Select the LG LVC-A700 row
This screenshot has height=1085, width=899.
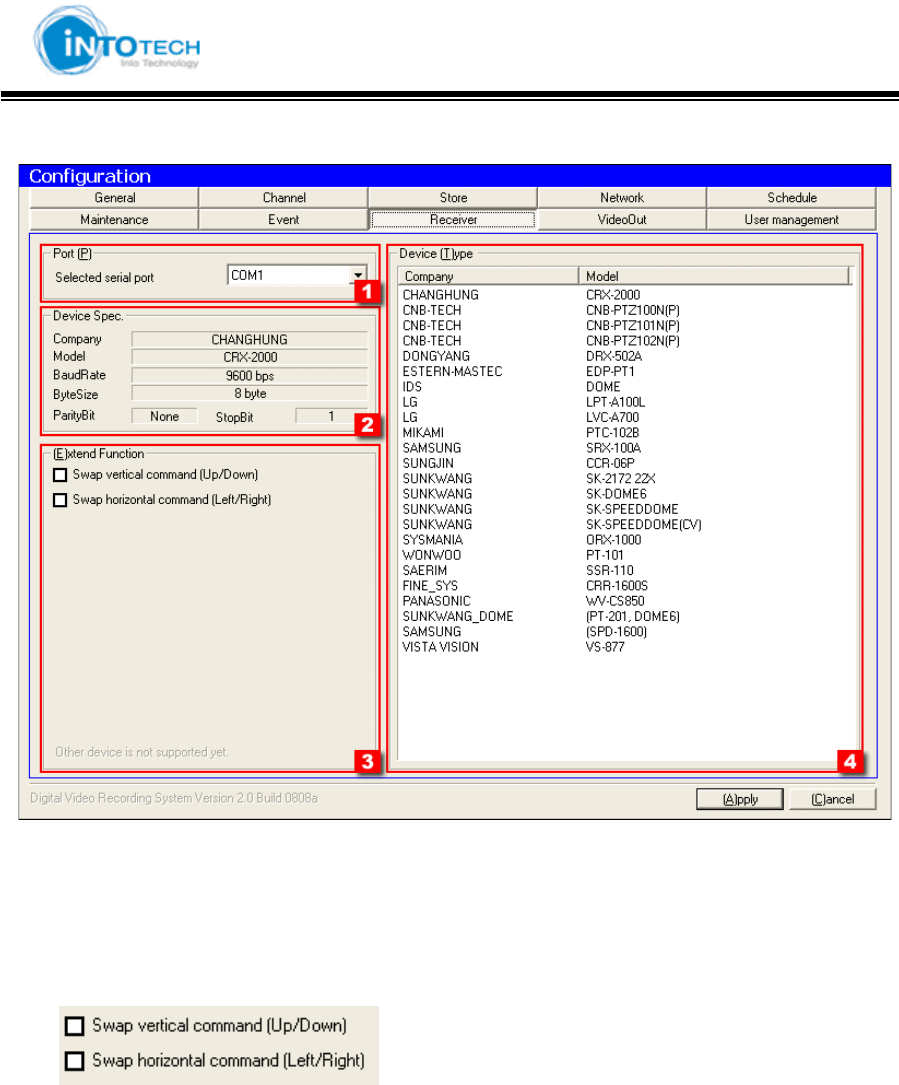tap(626, 417)
